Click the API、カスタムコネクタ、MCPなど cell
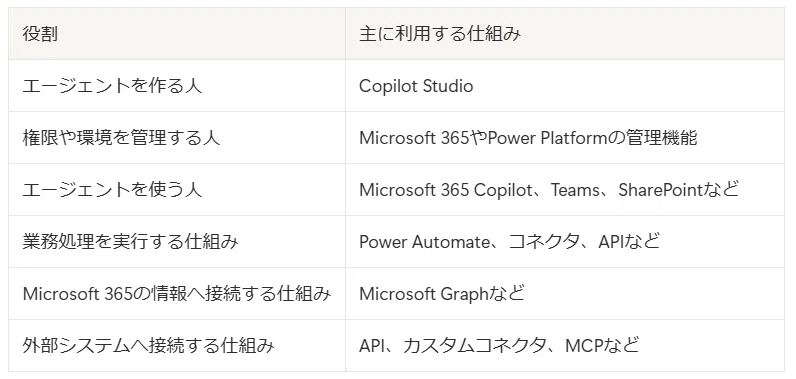 pos(565,346)
